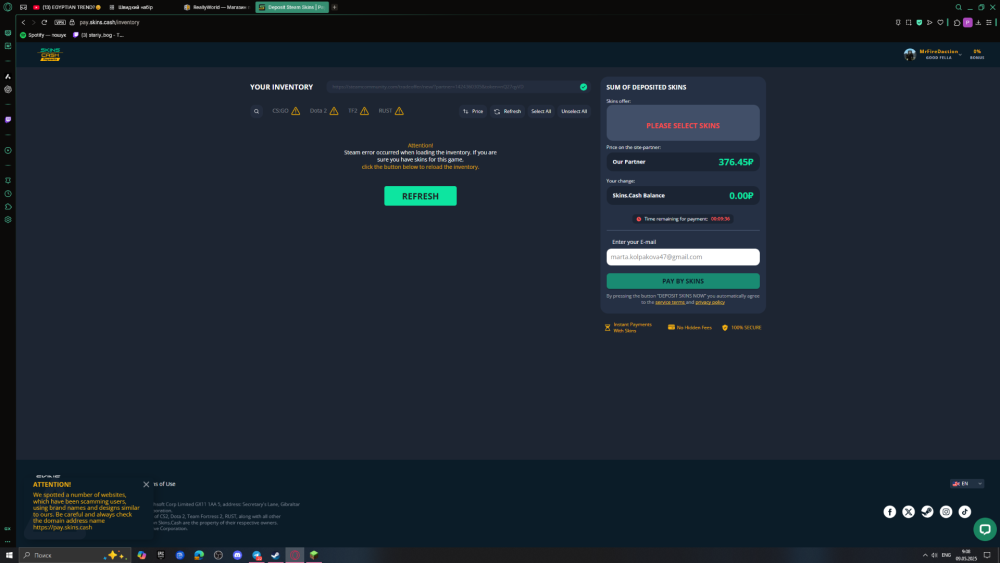Click the heart bookmark icon
Screen dimensions: 1000x563
coord(940,22)
